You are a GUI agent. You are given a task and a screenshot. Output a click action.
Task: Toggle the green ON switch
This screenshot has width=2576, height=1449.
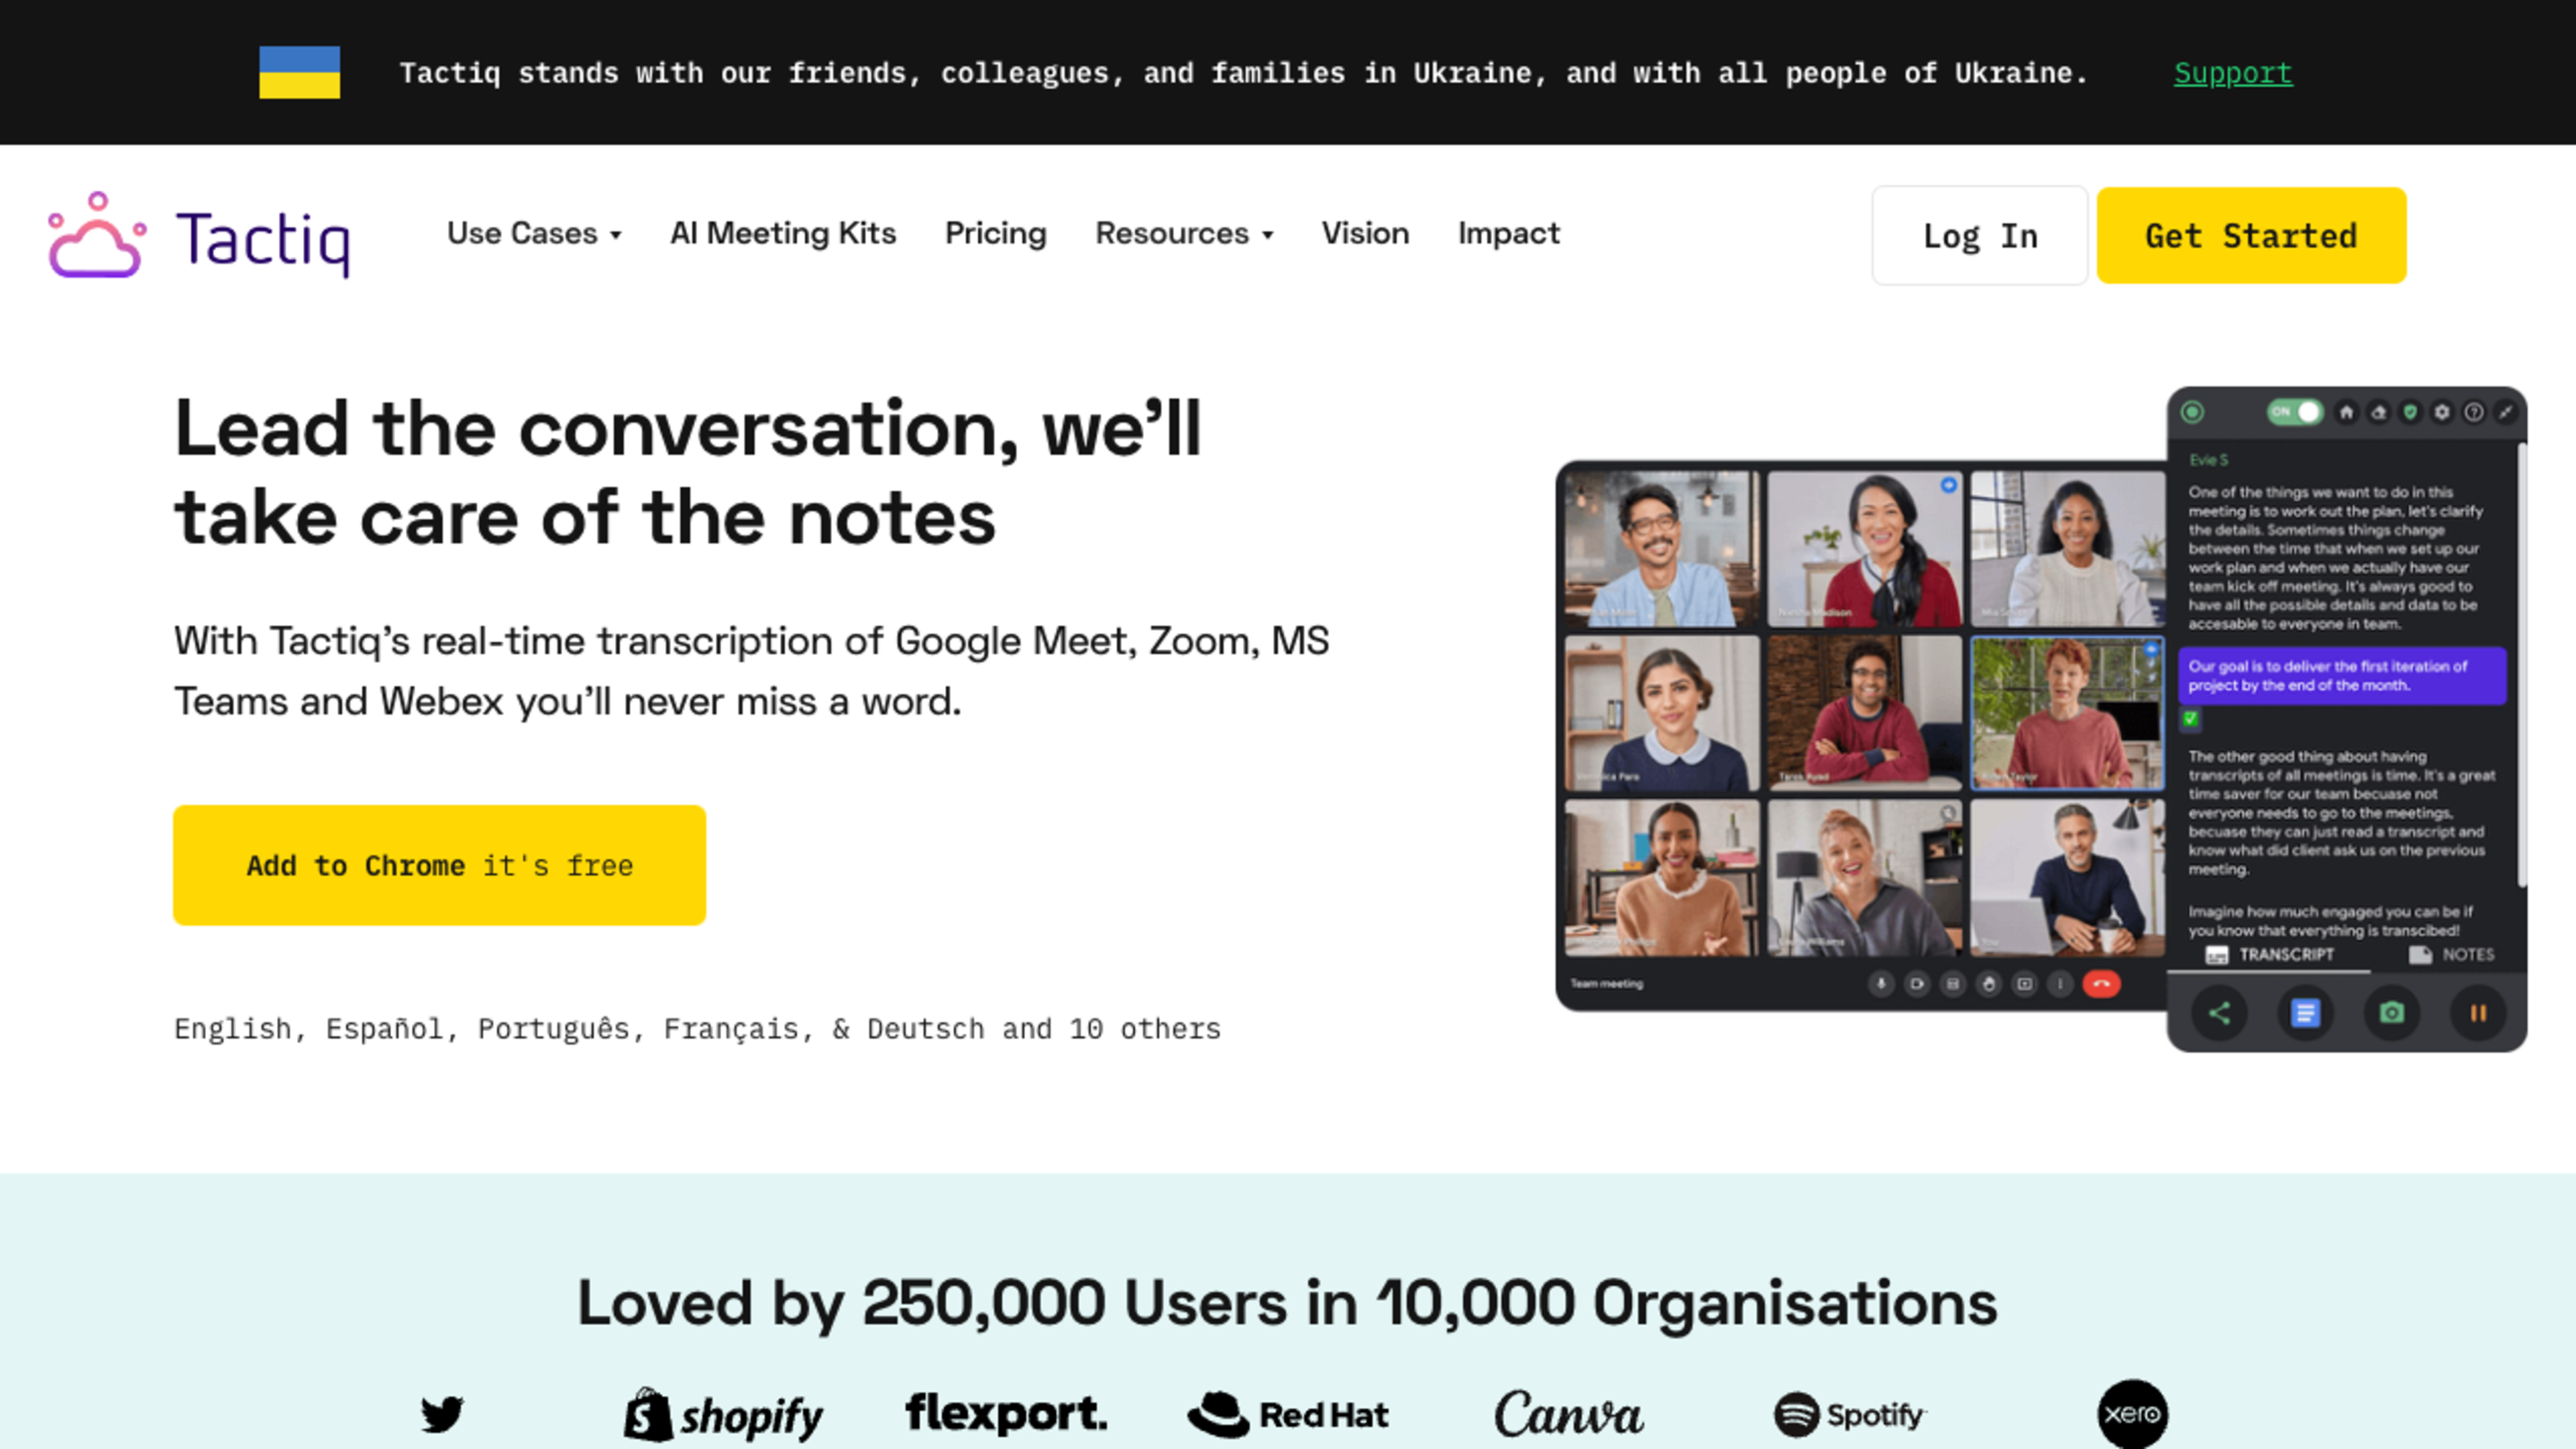point(2295,412)
